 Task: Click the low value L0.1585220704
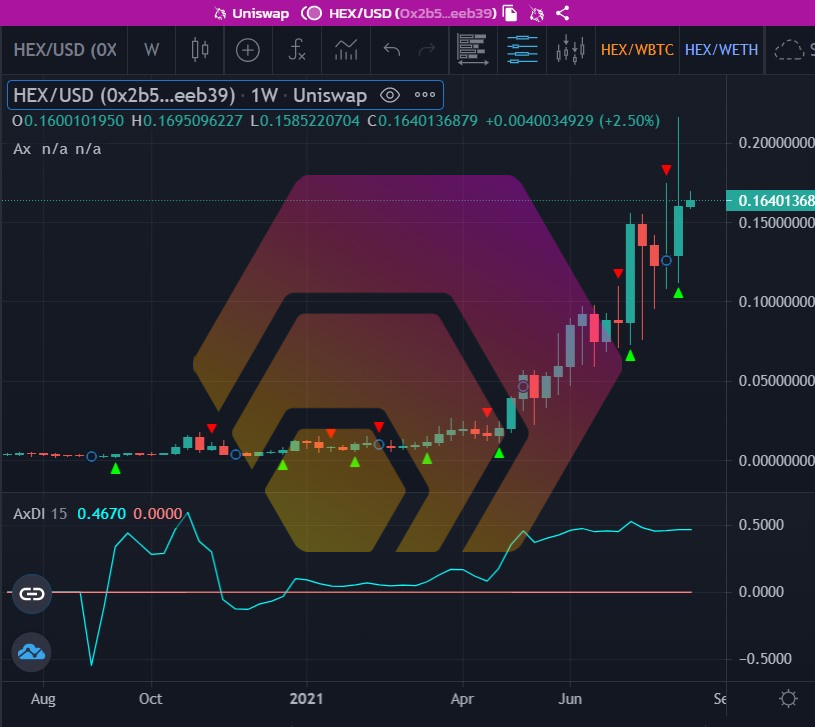305,121
